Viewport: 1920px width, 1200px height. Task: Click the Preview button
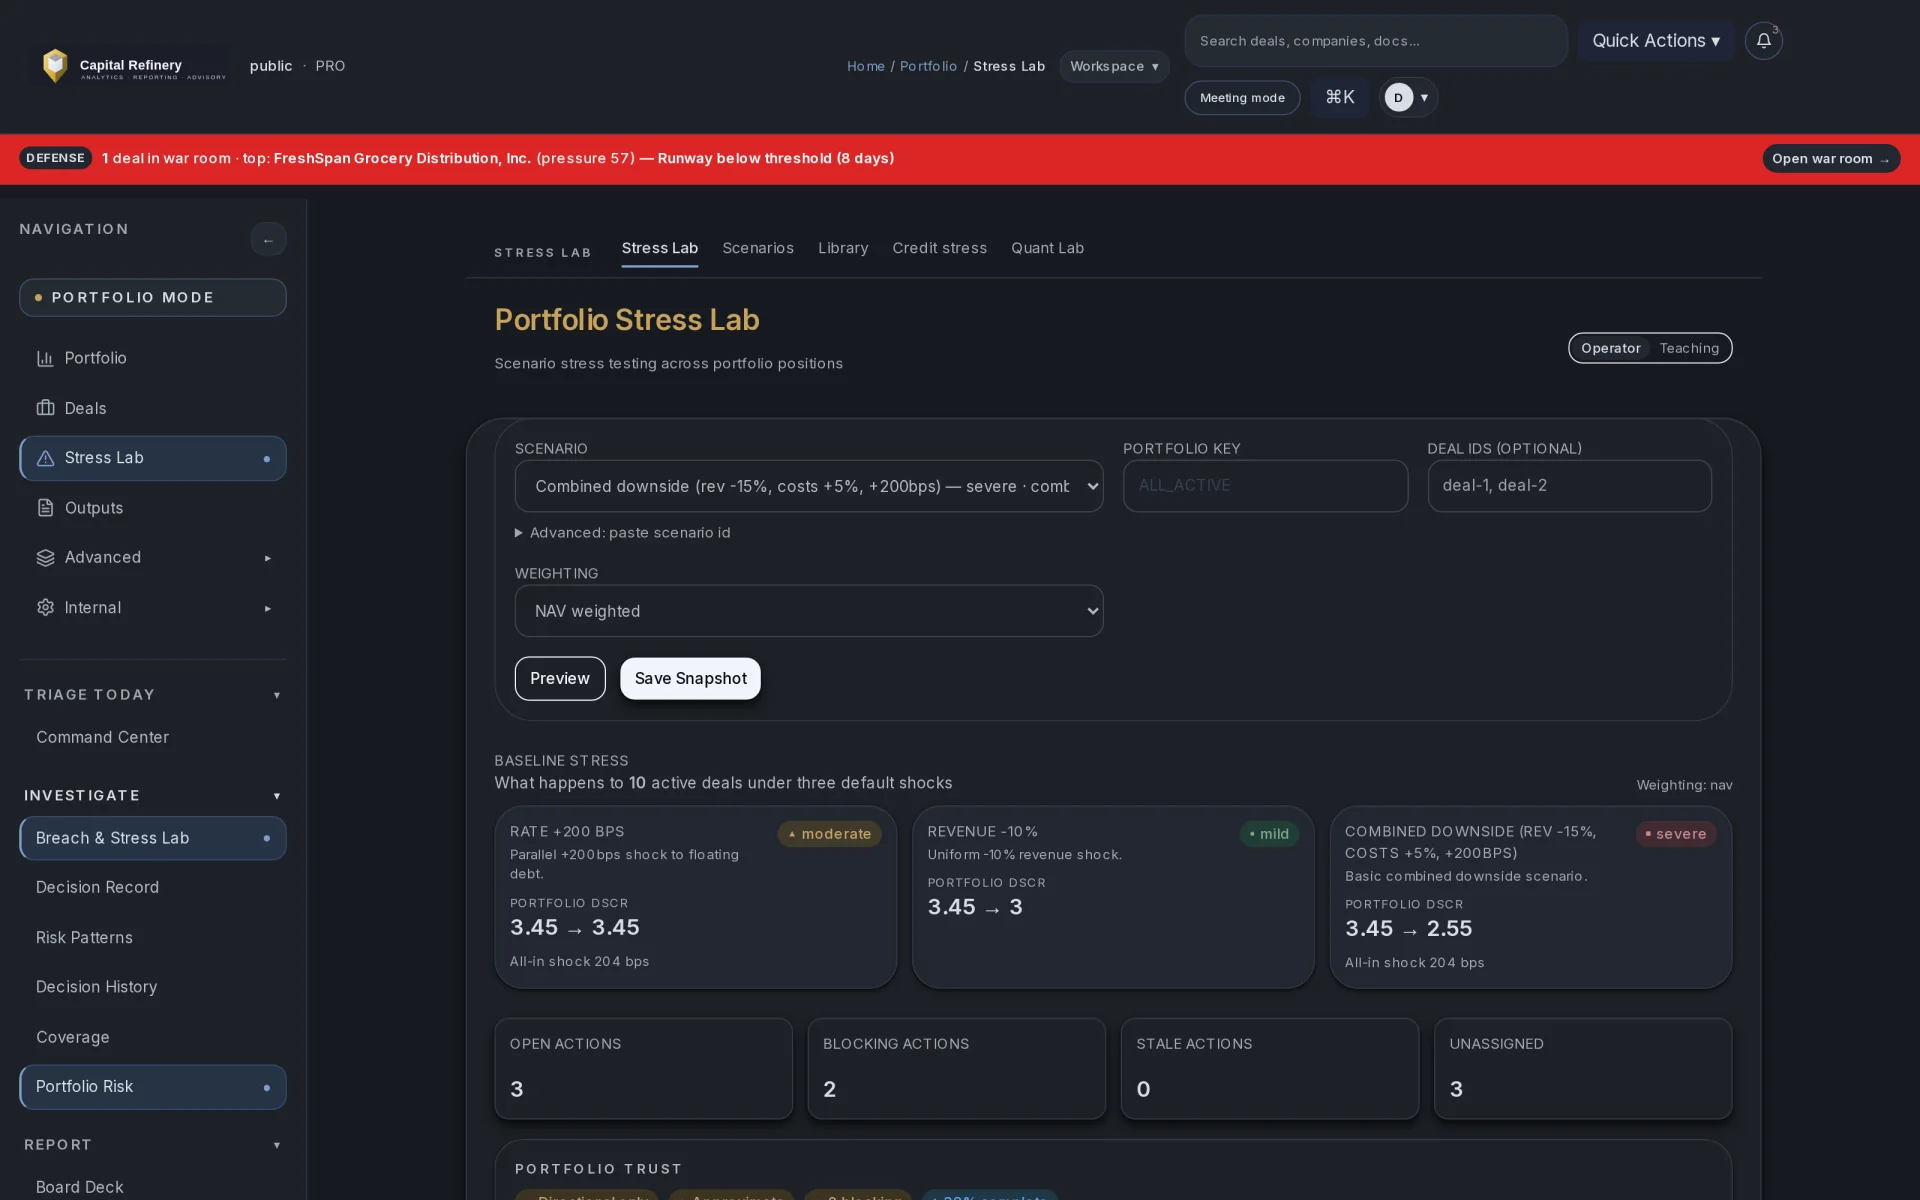(560, 679)
